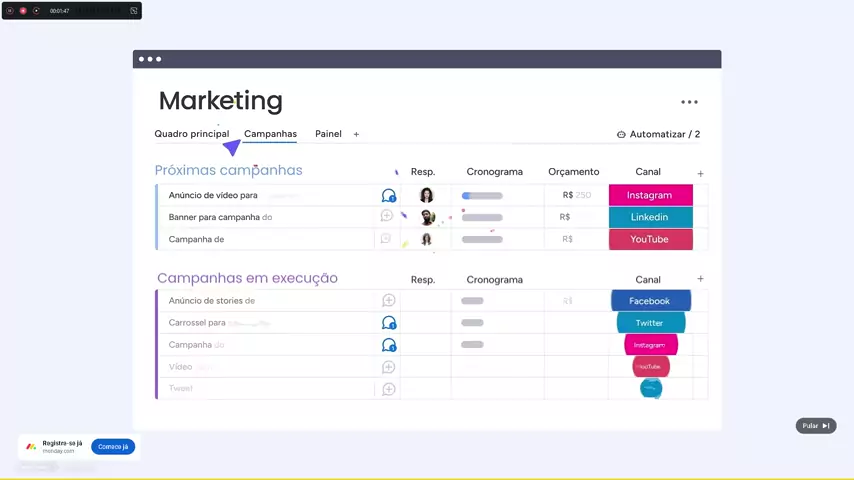Click the add-update icon on 'Anúncio de stories'
Viewport: 854px width, 480px height.
point(388,301)
